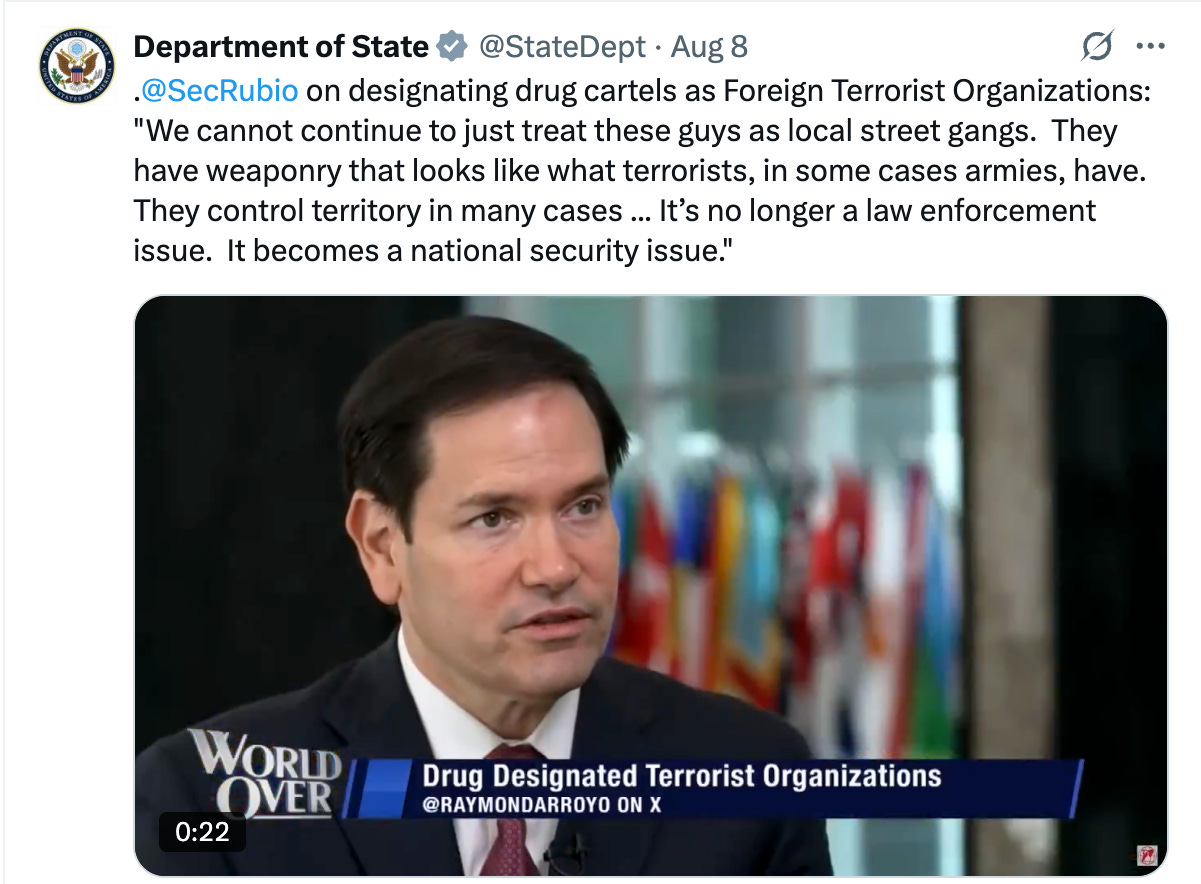Viewport: 1201px width, 884px height.
Task: Click the blue verified checkmark badge
Action: tap(452, 47)
